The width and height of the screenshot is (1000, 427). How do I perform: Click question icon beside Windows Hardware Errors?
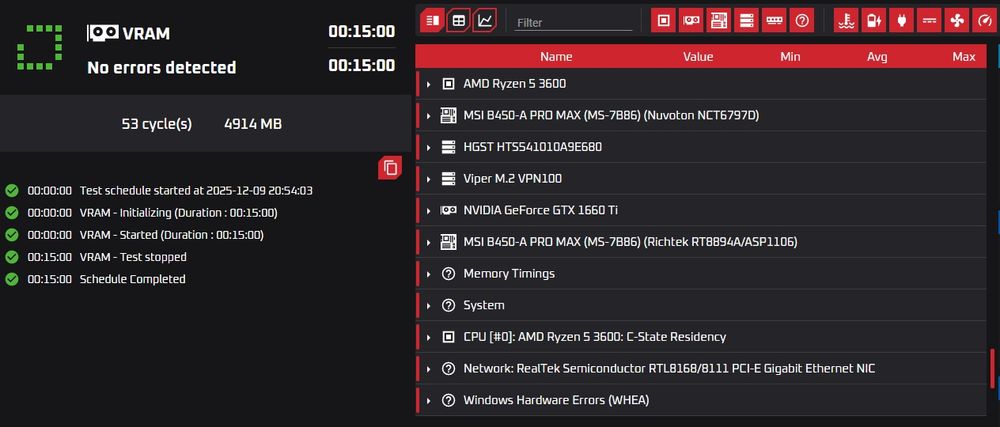(448, 400)
